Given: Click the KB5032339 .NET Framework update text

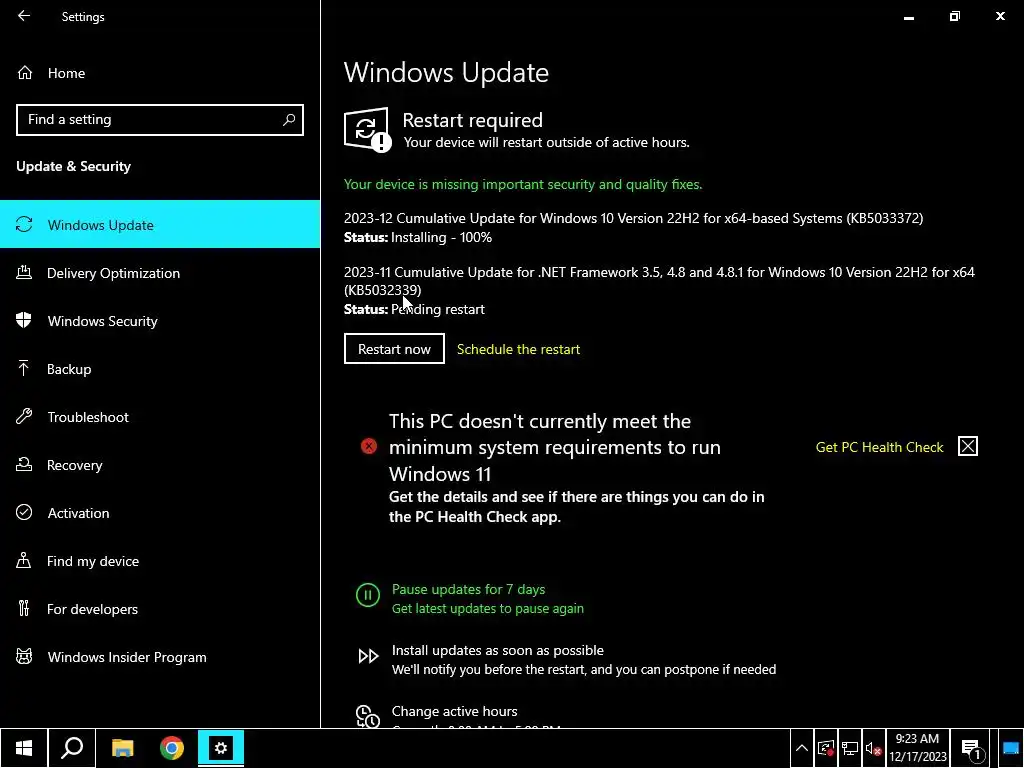Looking at the screenshot, I should 659,281.
